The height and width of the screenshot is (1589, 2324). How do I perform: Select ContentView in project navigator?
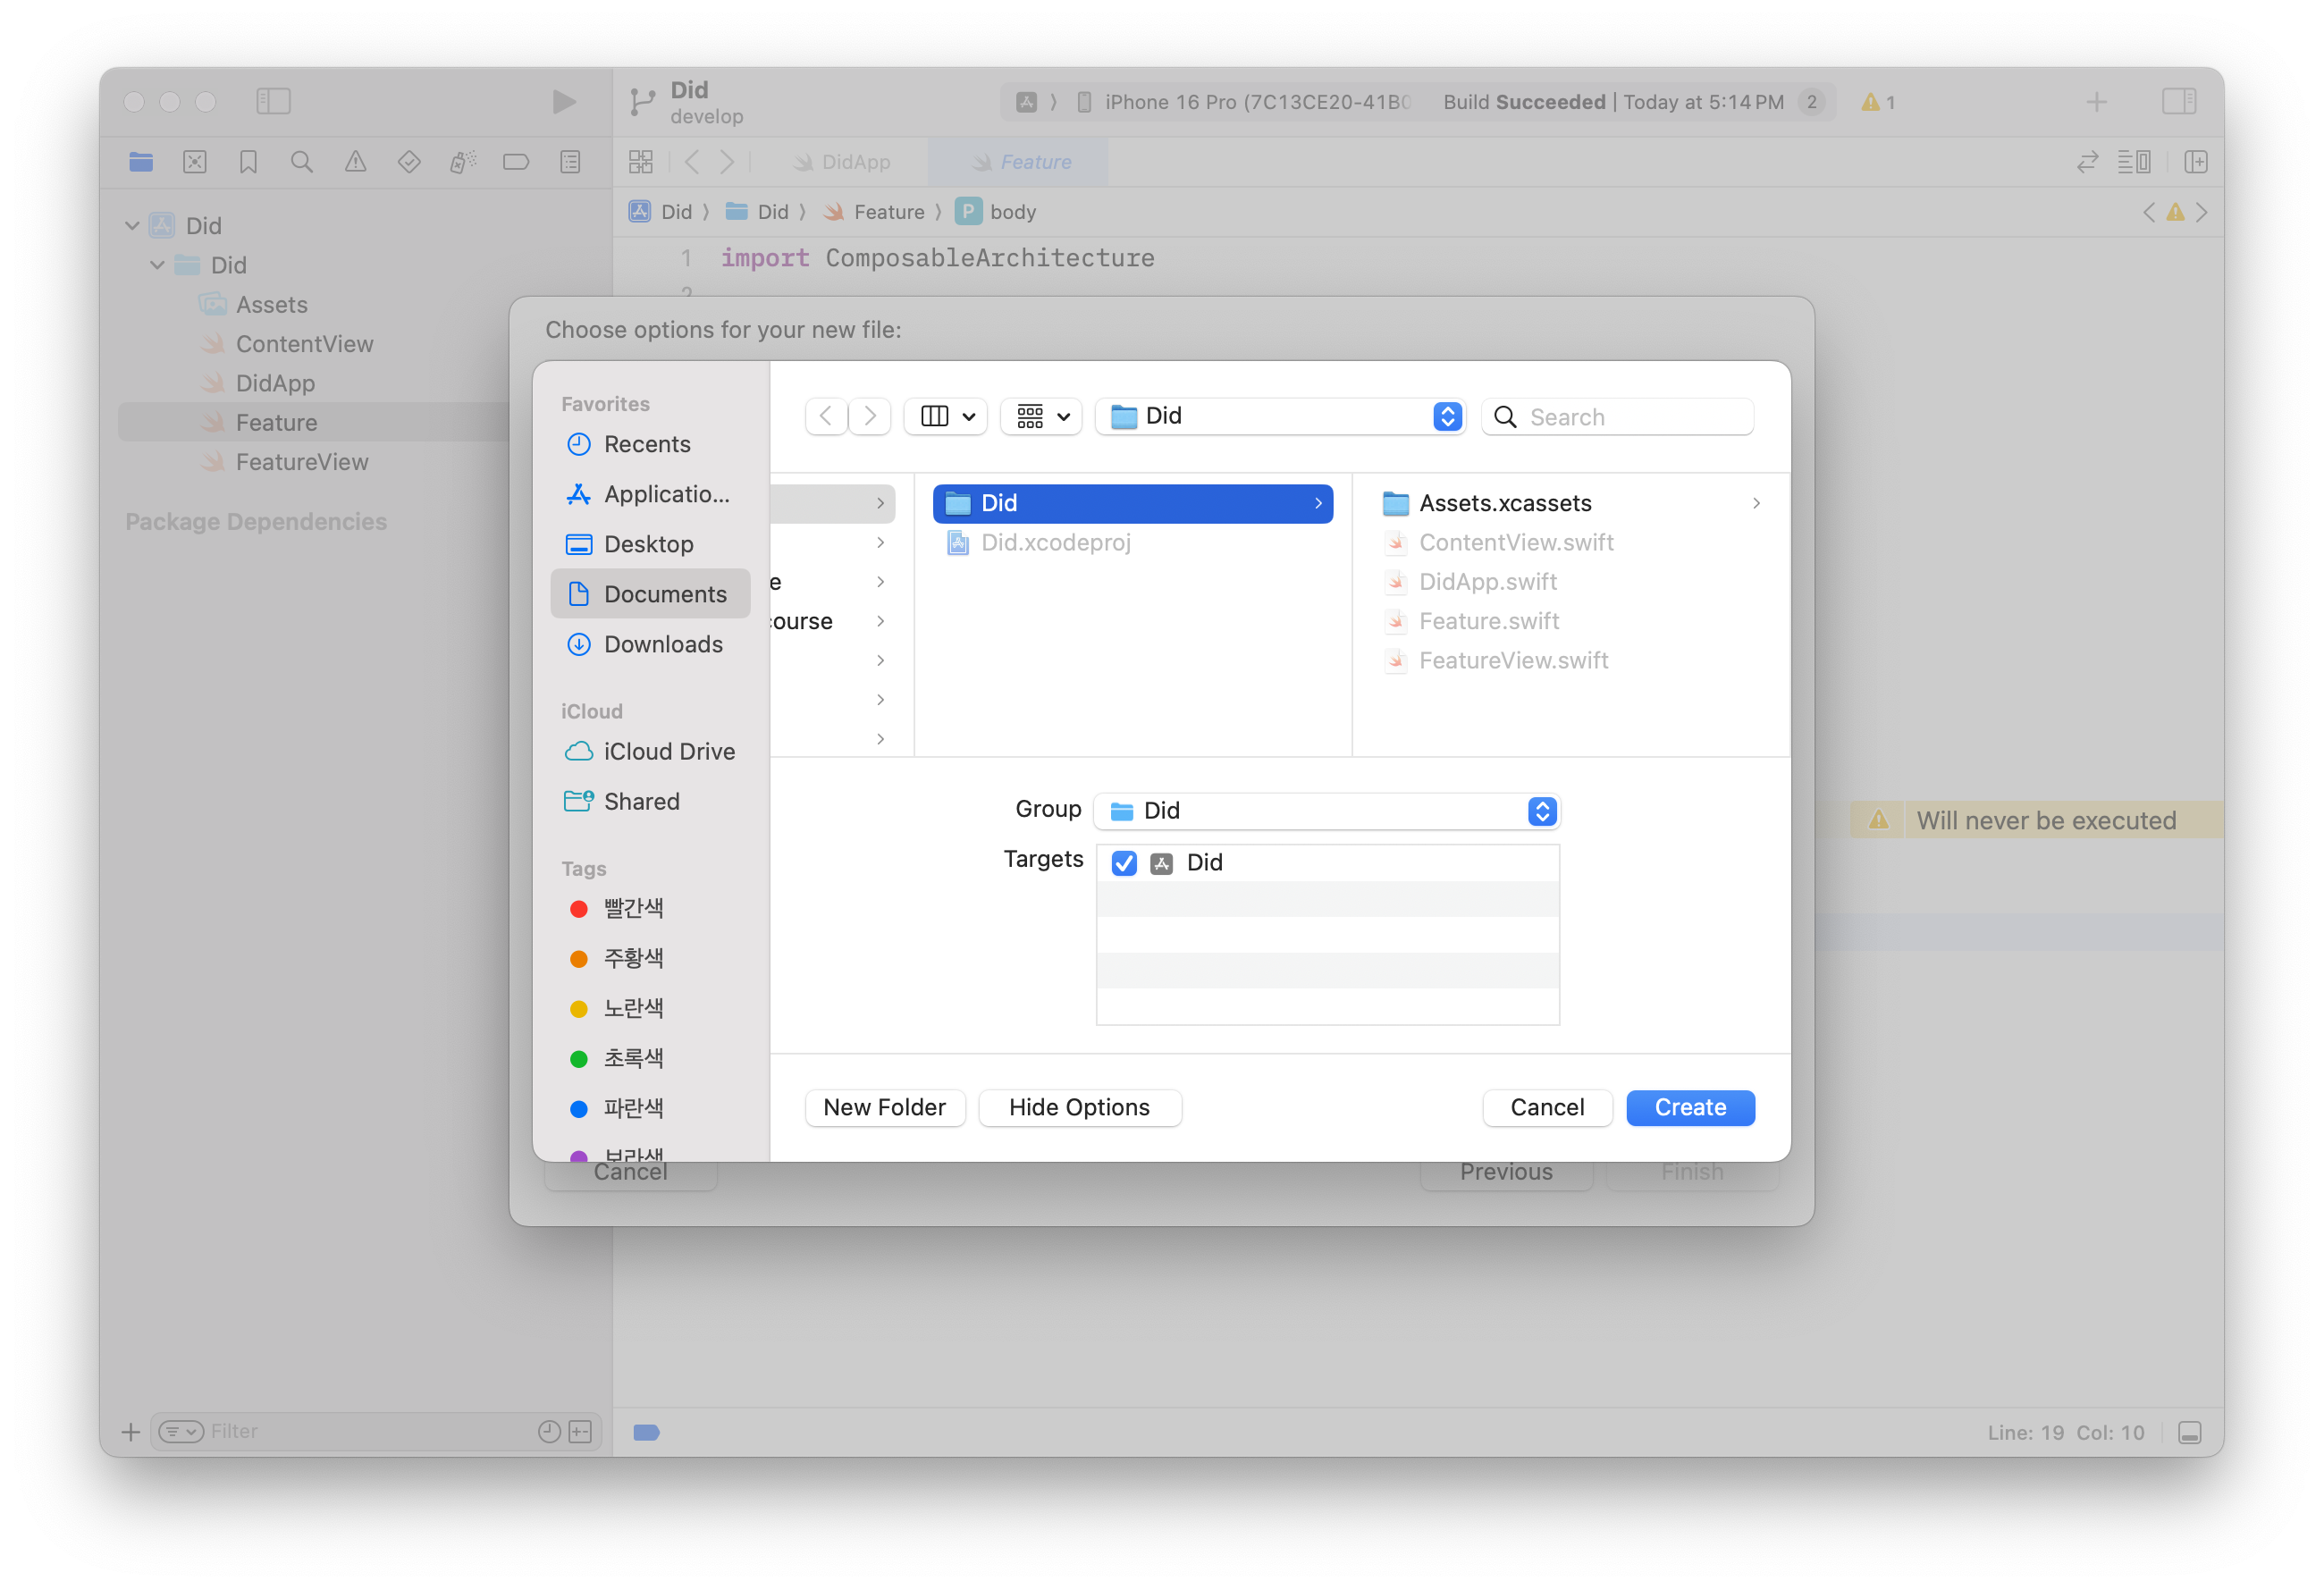pos(304,344)
